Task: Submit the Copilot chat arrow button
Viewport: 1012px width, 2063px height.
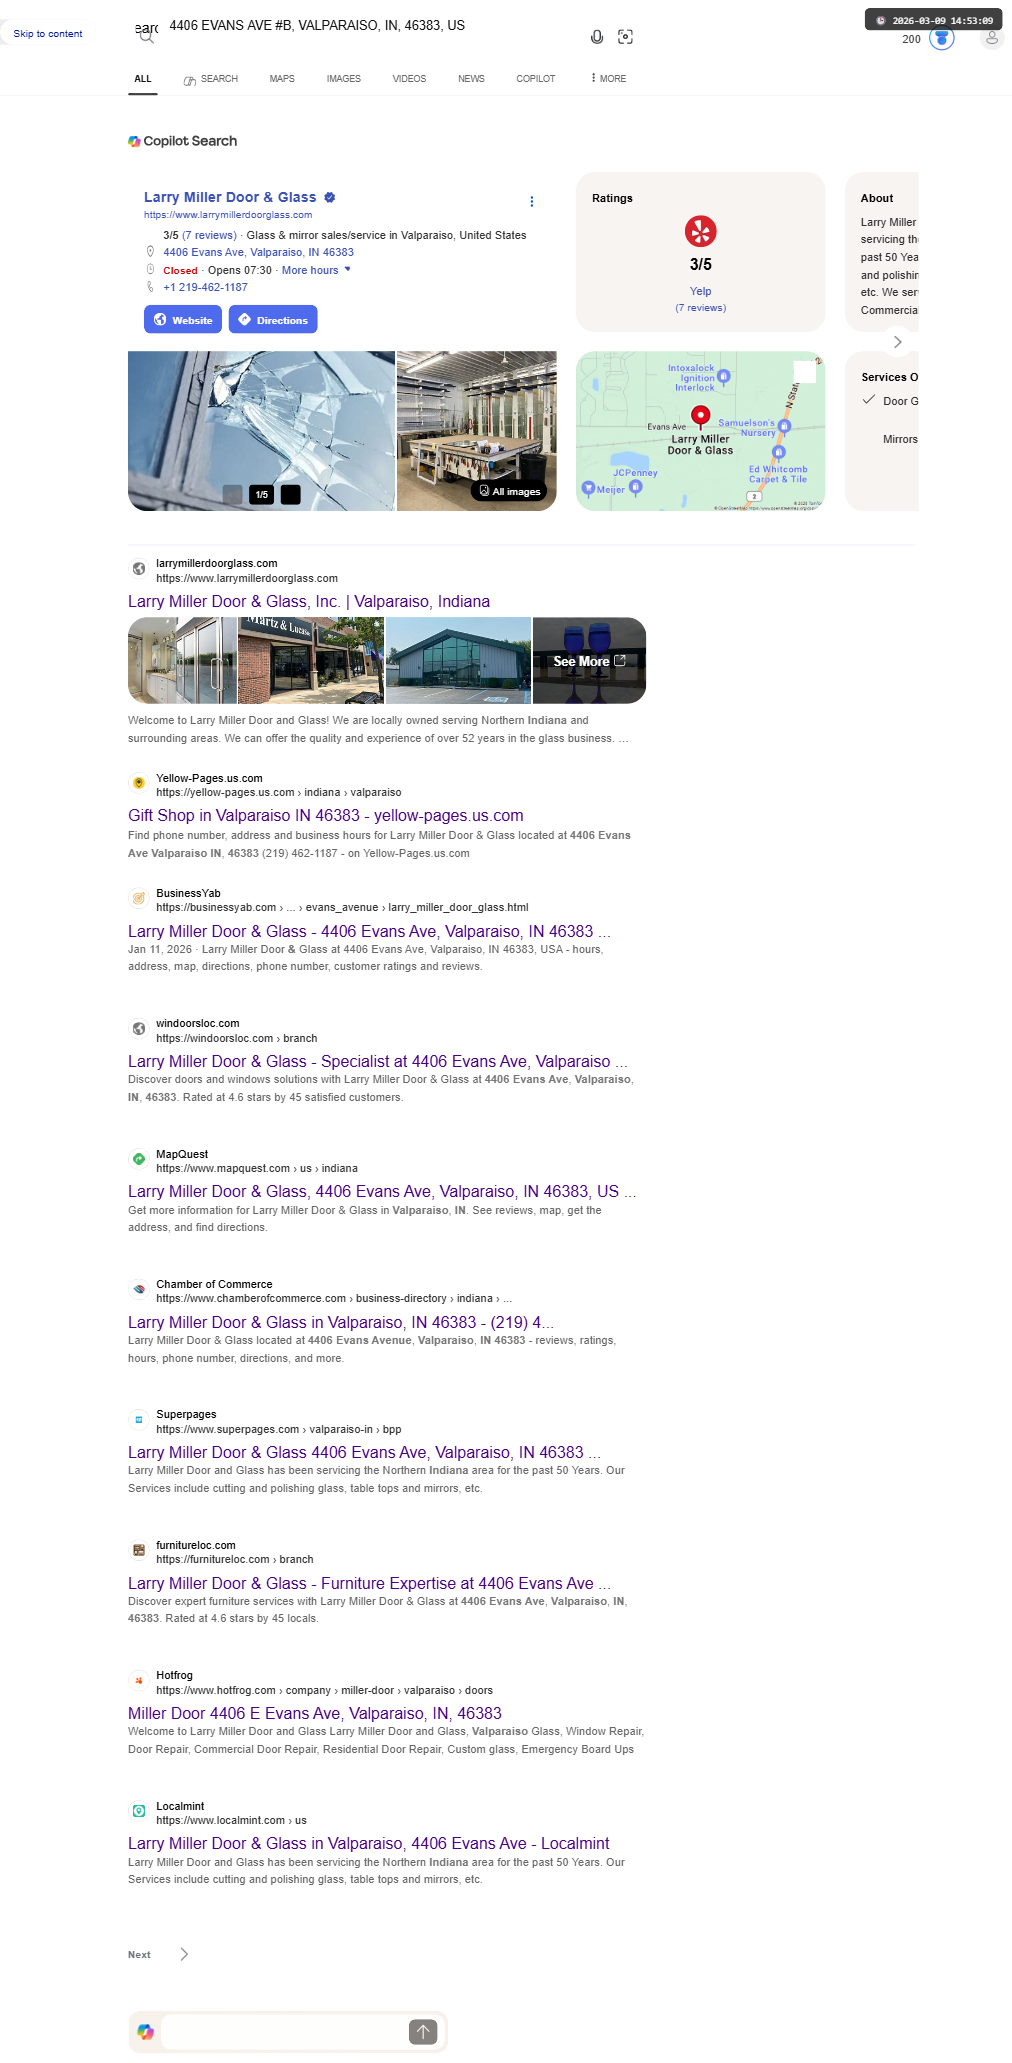Action: (x=423, y=2031)
